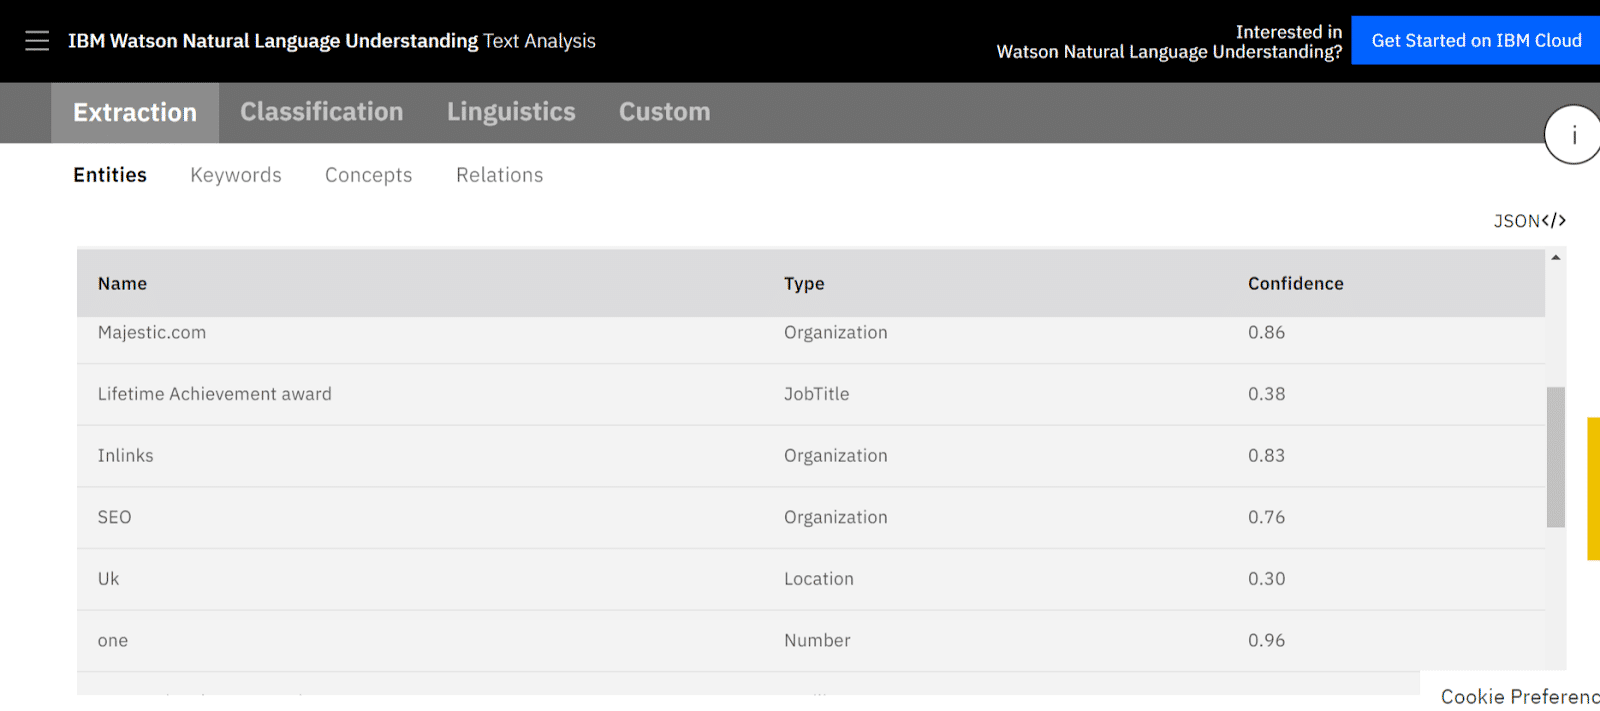Screen dimensions: 1600x711
Task: Click the Confidence column header
Action: pyautogui.click(x=1296, y=284)
